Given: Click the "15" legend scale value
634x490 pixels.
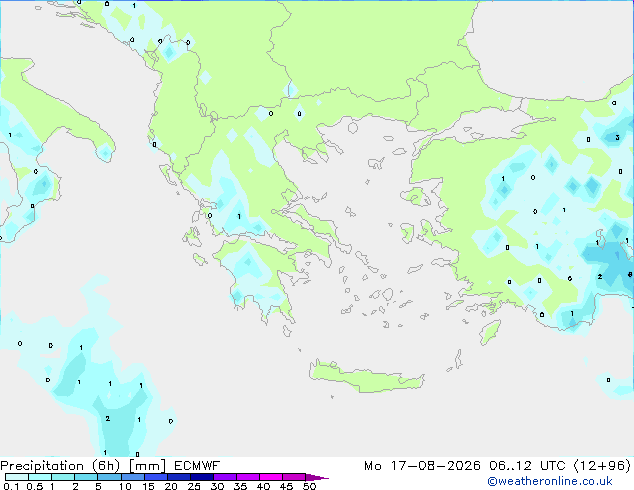Looking at the screenshot, I should (148, 486).
